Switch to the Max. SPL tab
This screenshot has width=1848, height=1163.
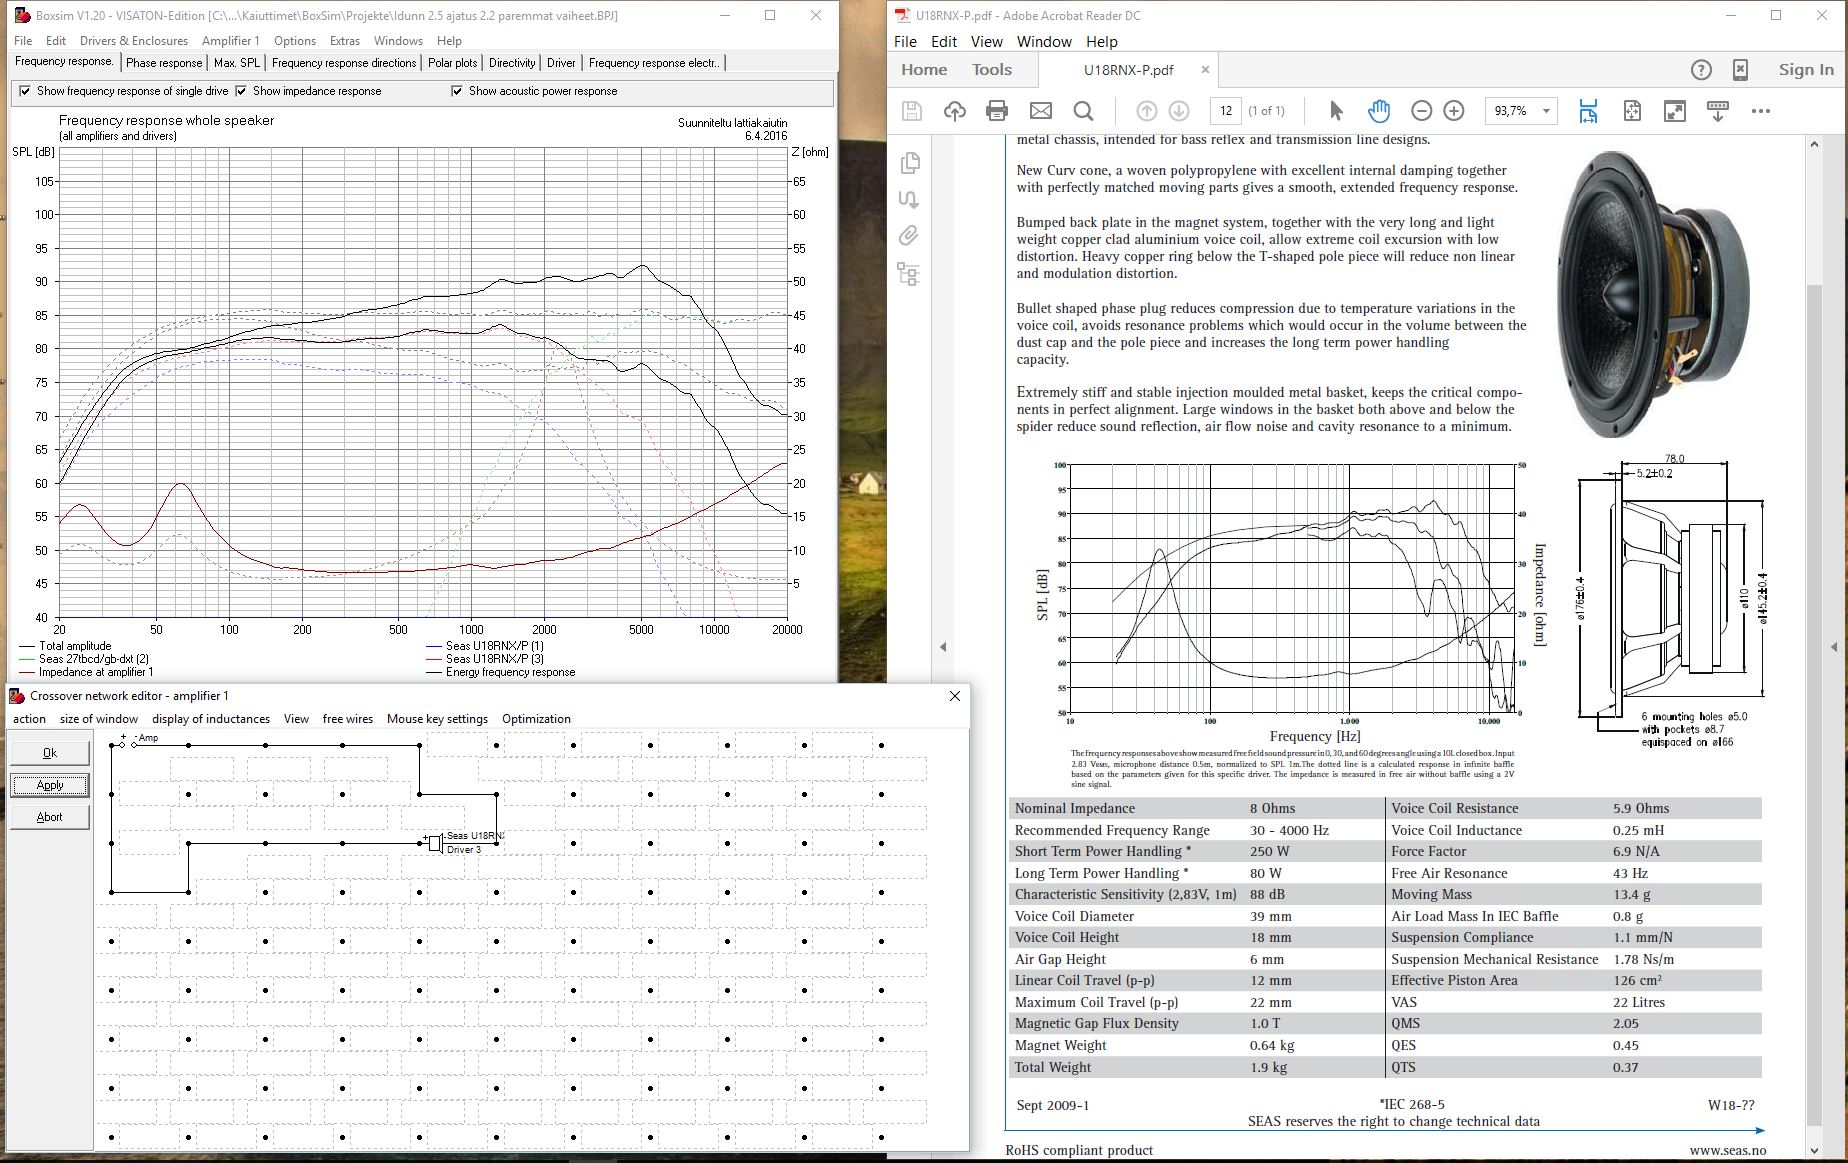pyautogui.click(x=237, y=63)
